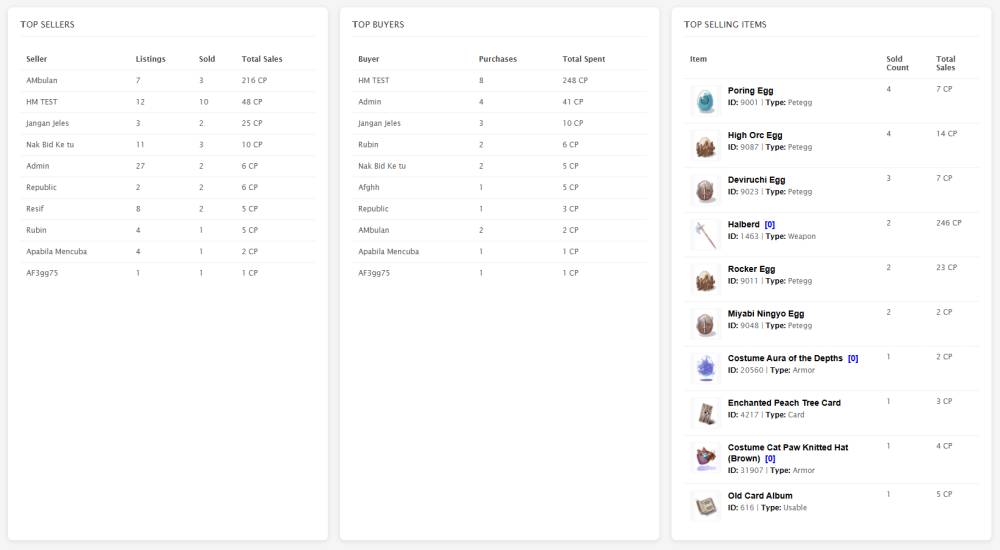Select AF3gg75 in Top Sellers table
This screenshot has width=1000, height=550.
click(42, 272)
